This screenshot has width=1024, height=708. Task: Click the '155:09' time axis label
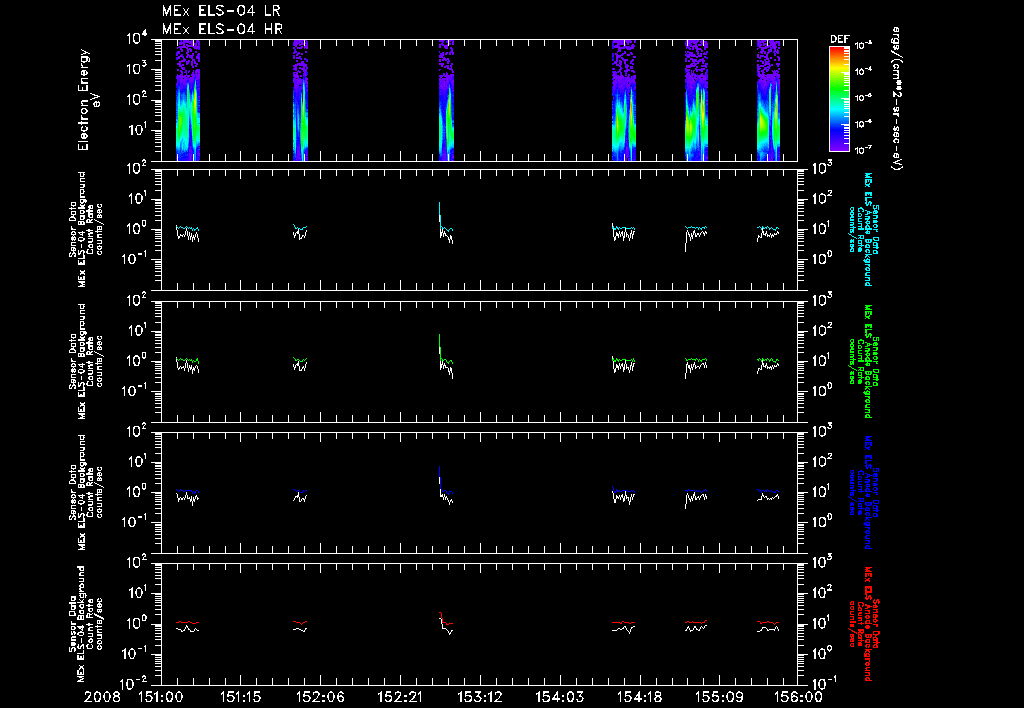[718, 697]
